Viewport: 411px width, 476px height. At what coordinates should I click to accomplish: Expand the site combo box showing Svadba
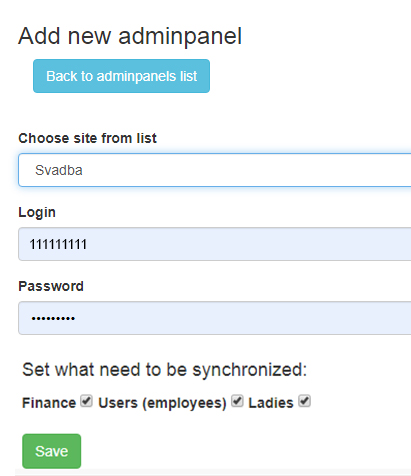[x=215, y=170]
